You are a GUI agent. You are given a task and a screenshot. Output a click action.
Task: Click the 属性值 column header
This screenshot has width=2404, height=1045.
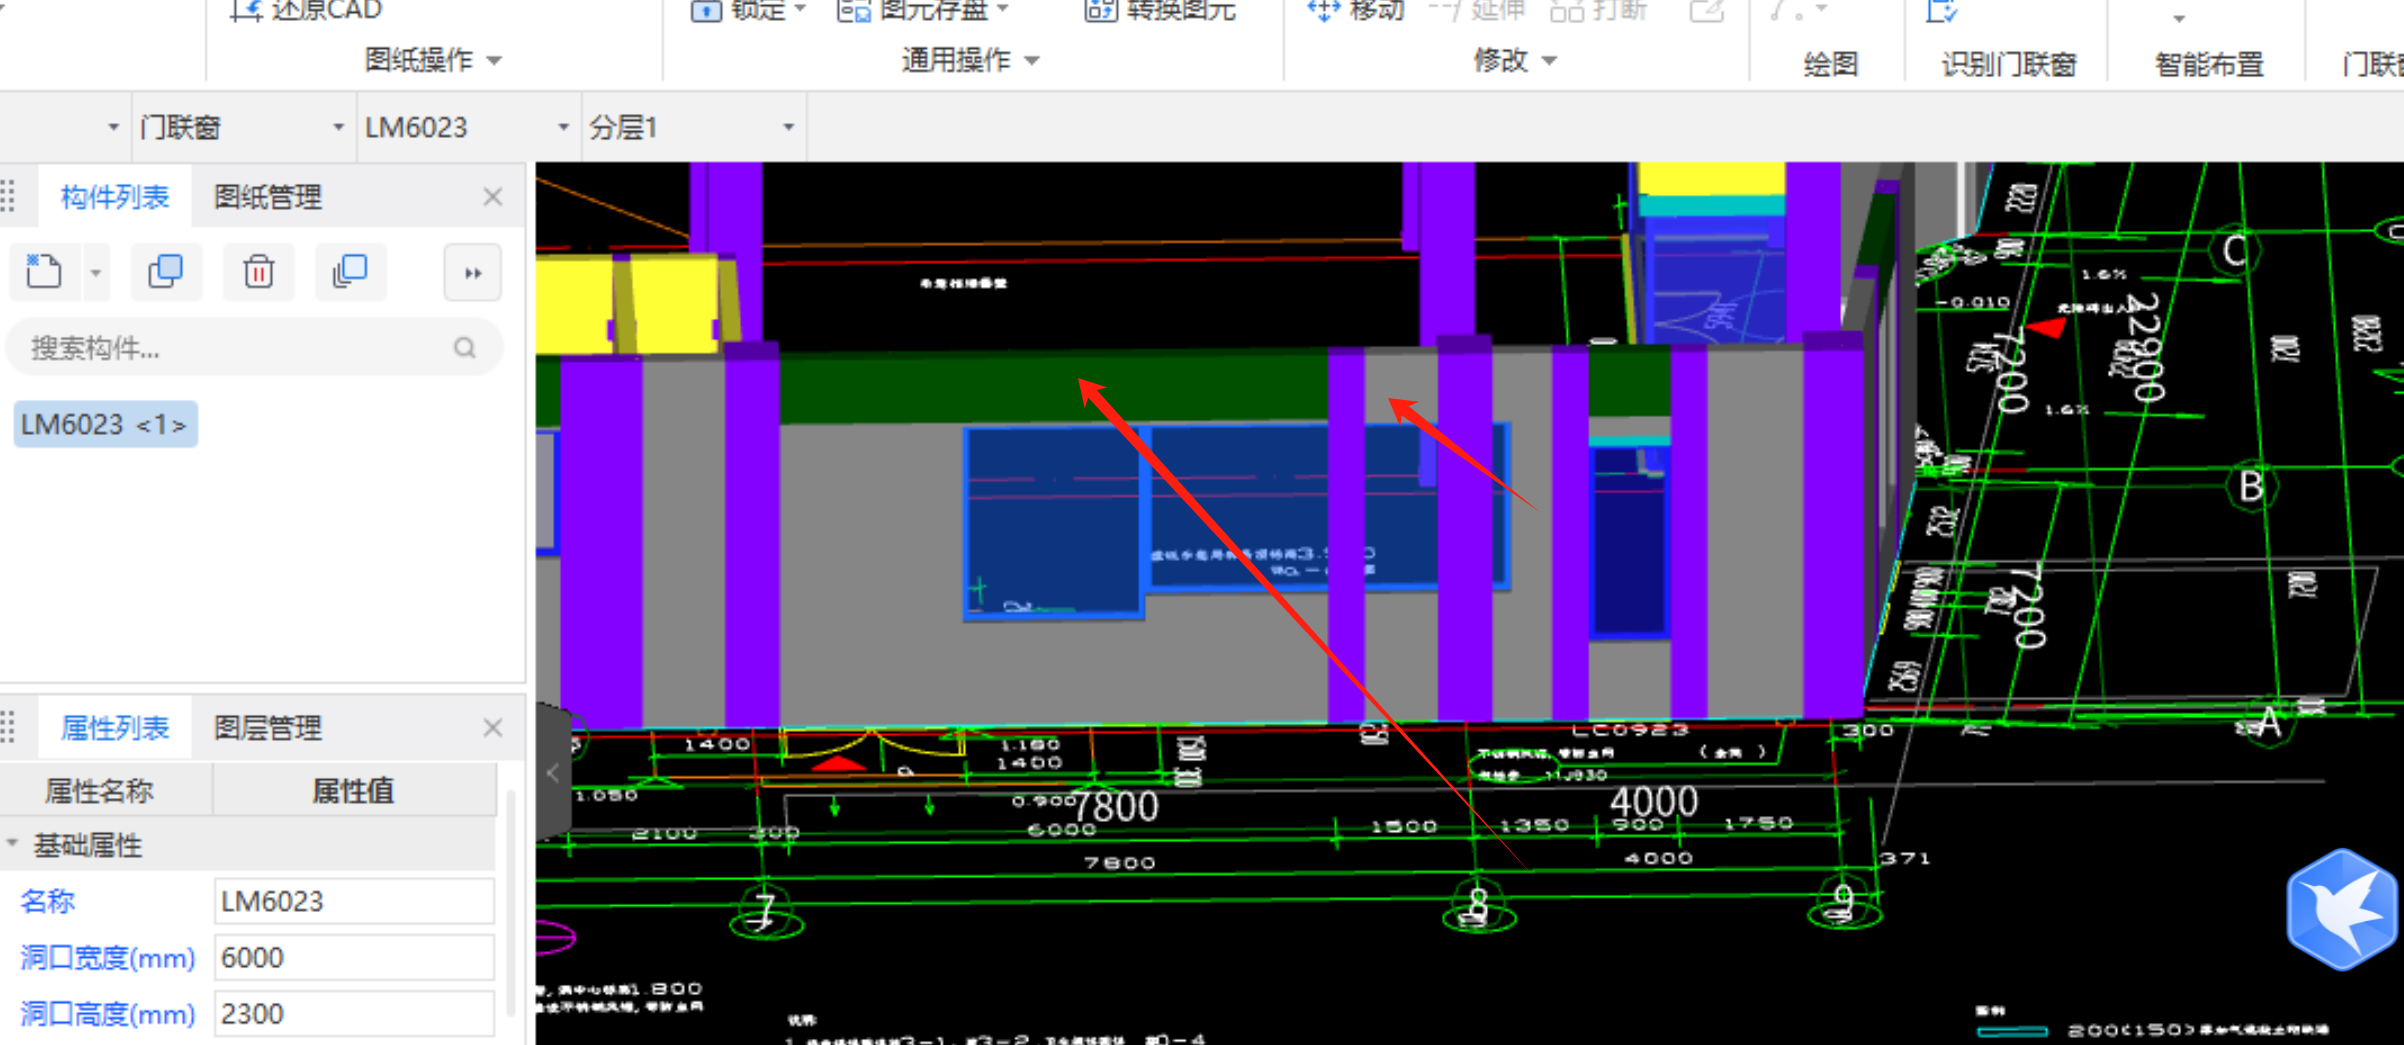click(x=354, y=791)
